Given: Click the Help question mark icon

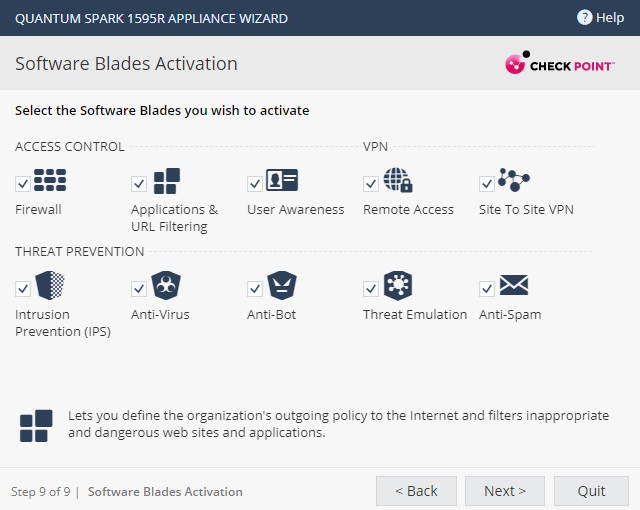Looking at the screenshot, I should (584, 18).
